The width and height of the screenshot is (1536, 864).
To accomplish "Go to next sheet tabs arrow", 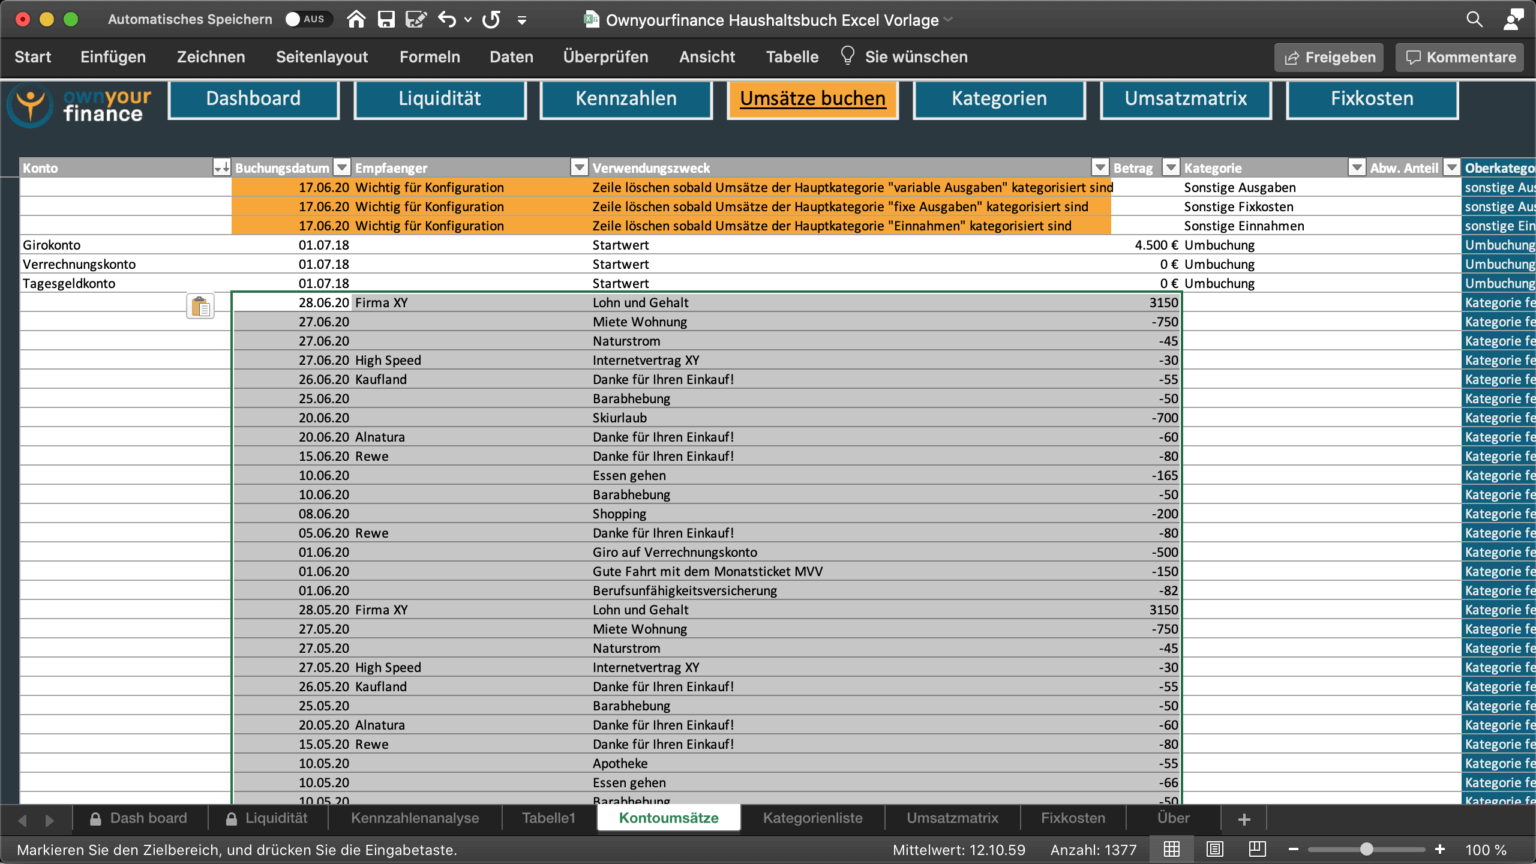I will click(x=49, y=820).
